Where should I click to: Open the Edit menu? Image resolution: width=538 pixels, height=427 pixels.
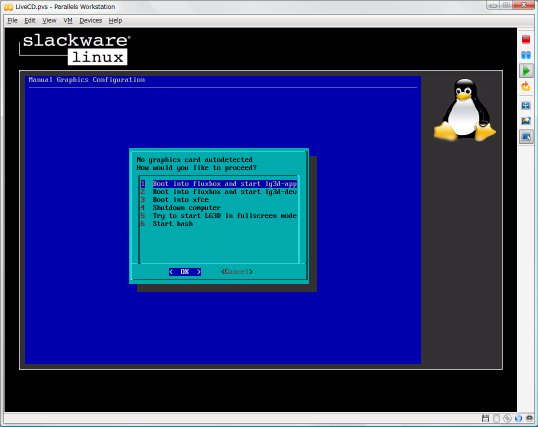pos(30,21)
